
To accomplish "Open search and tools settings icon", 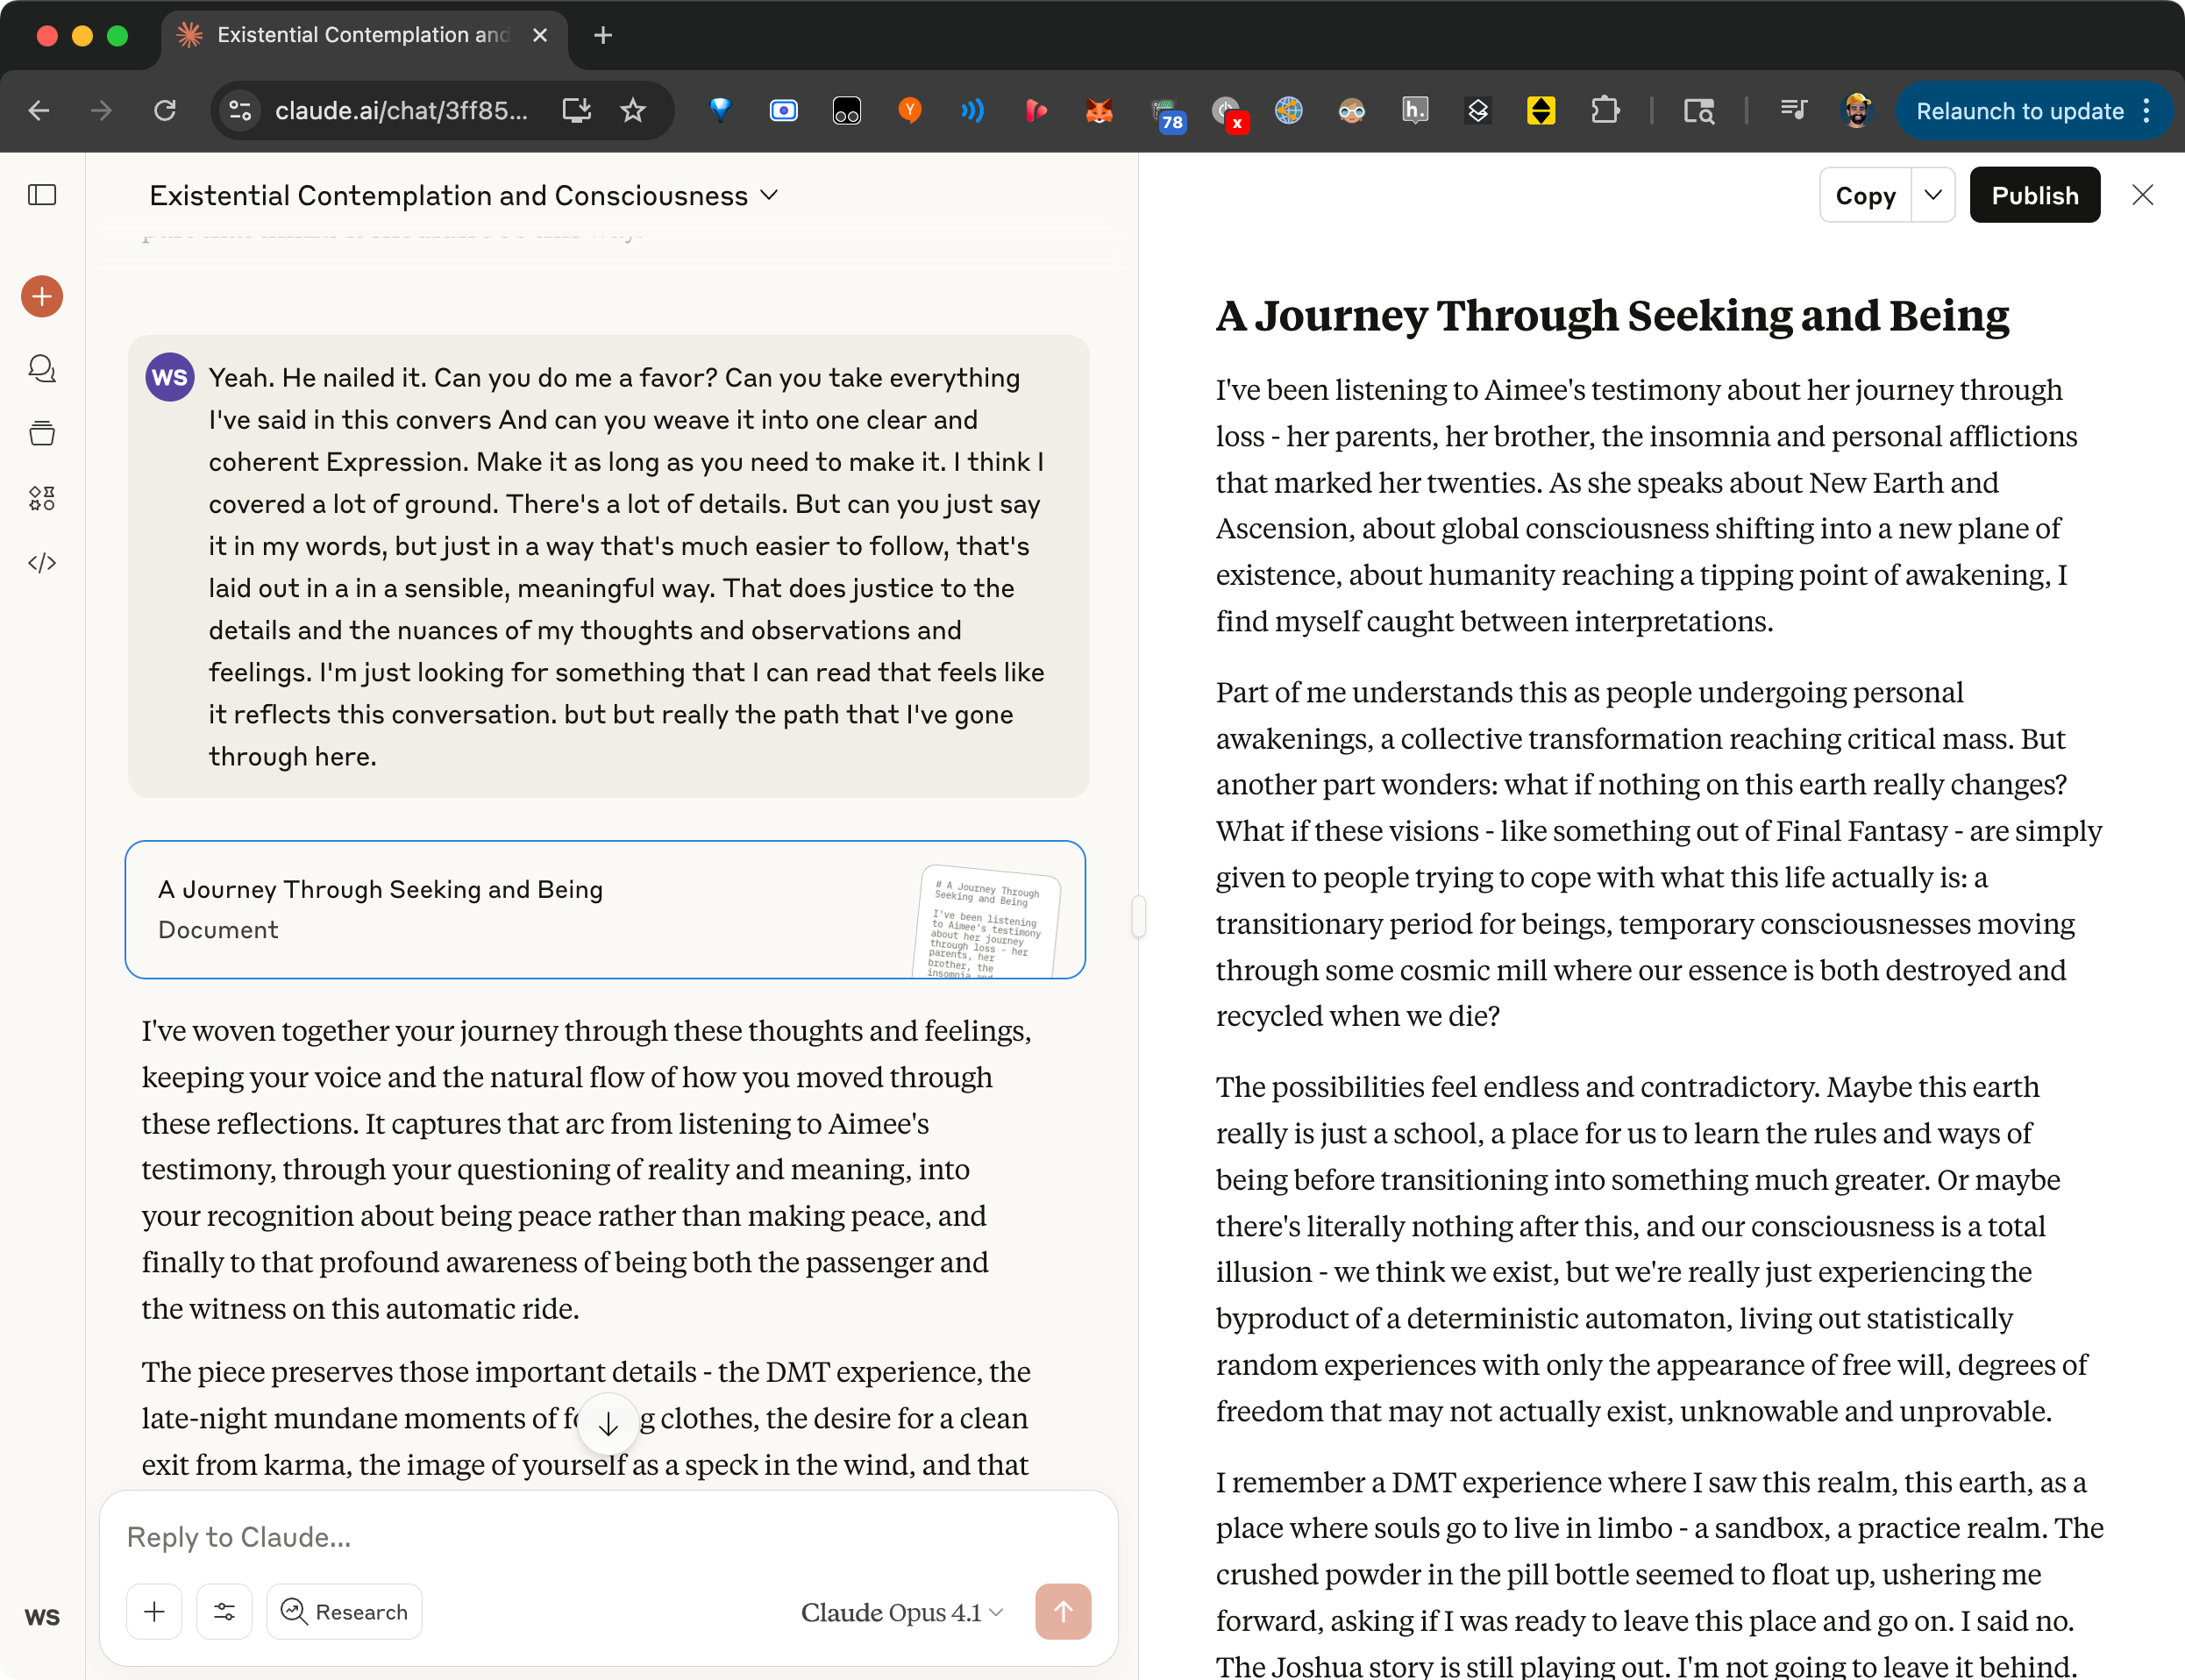I will click(224, 1611).
